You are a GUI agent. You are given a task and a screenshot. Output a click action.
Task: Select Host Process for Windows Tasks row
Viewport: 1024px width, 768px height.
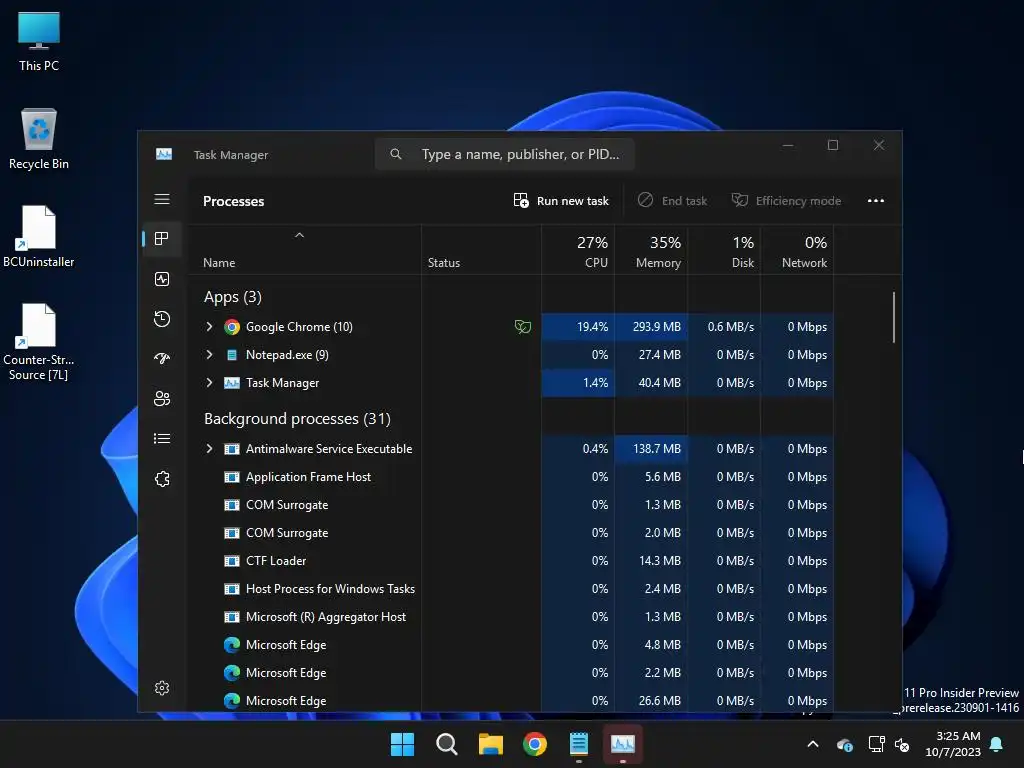[x=511, y=588]
